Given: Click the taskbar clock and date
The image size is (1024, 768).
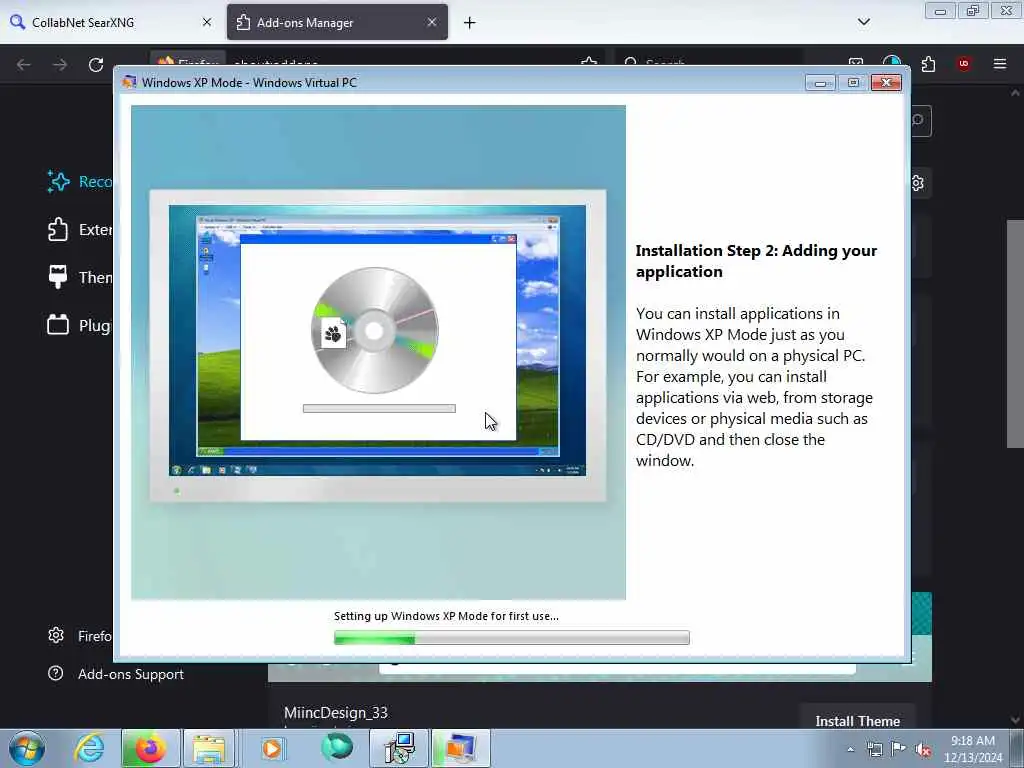Looking at the screenshot, I should (973, 749).
